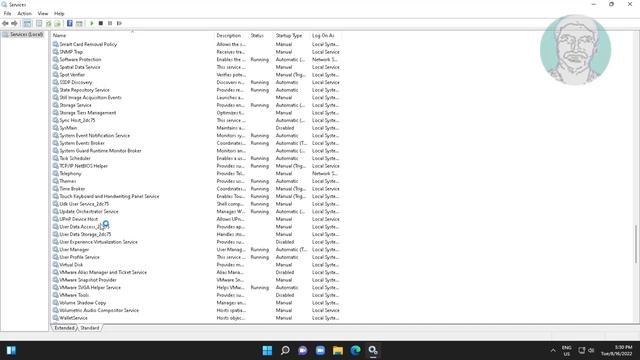Viewport: 640px width, 360px height.
Task: Switch to the Extended tab
Action: tap(64, 328)
